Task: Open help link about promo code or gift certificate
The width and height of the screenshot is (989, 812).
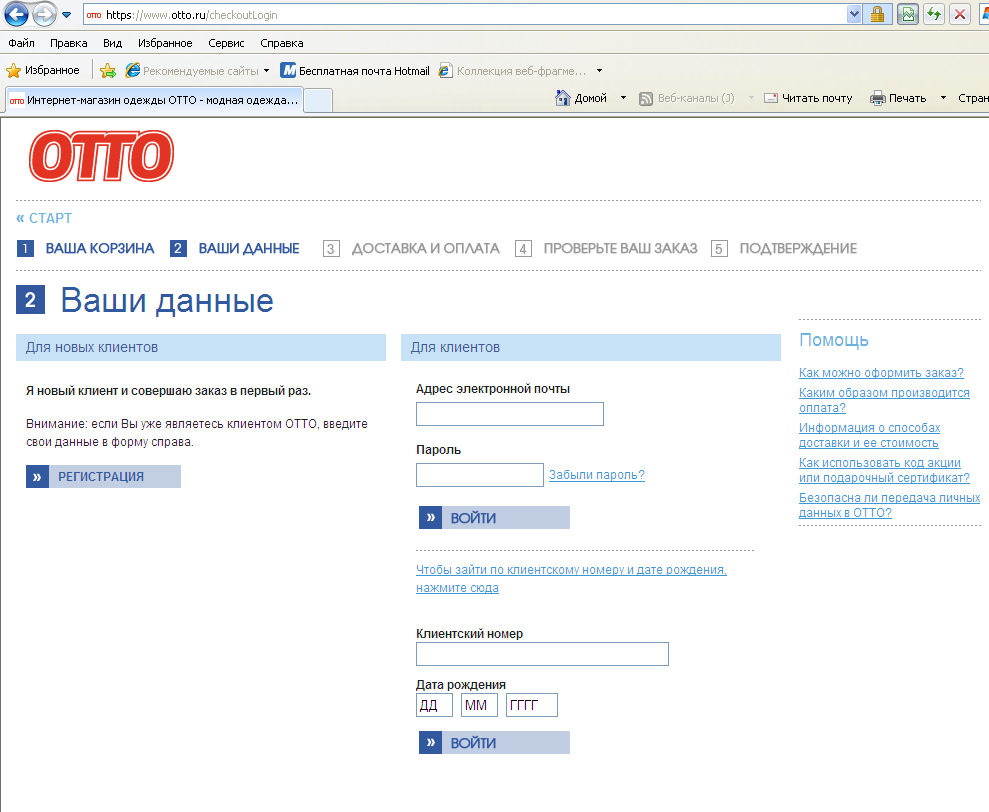Action: (x=884, y=470)
